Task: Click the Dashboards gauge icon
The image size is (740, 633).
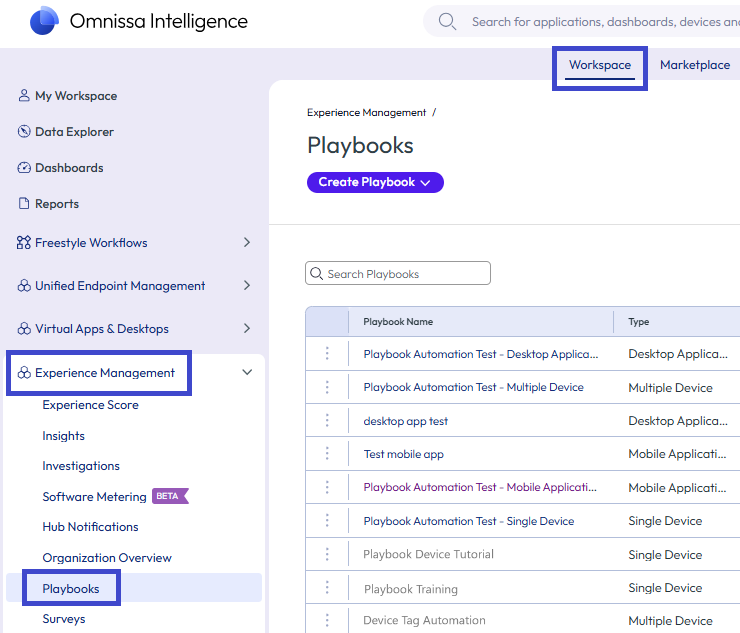Action: point(24,168)
